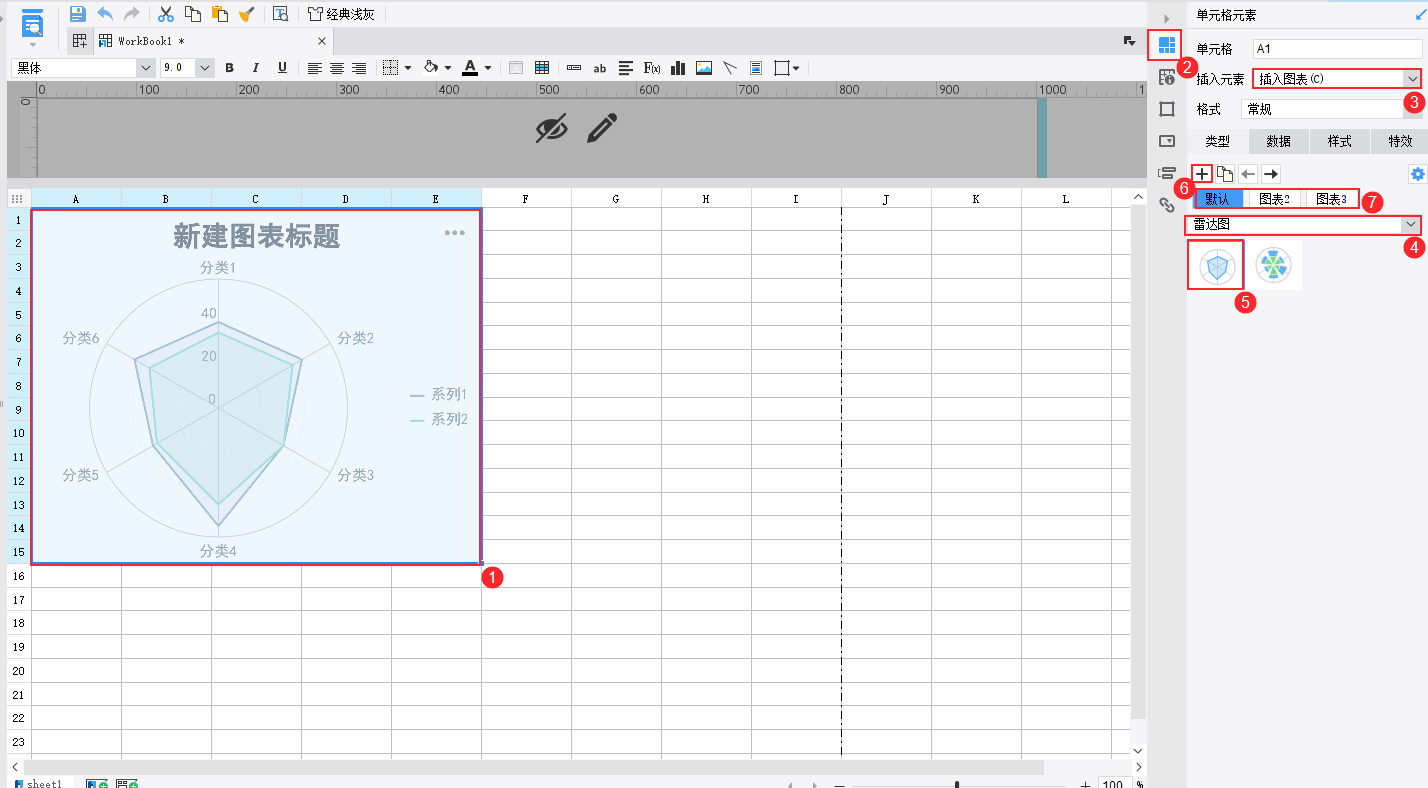Insert a formula with the F(x) icon
Screen dimensions: 1428x788
click(x=652, y=68)
